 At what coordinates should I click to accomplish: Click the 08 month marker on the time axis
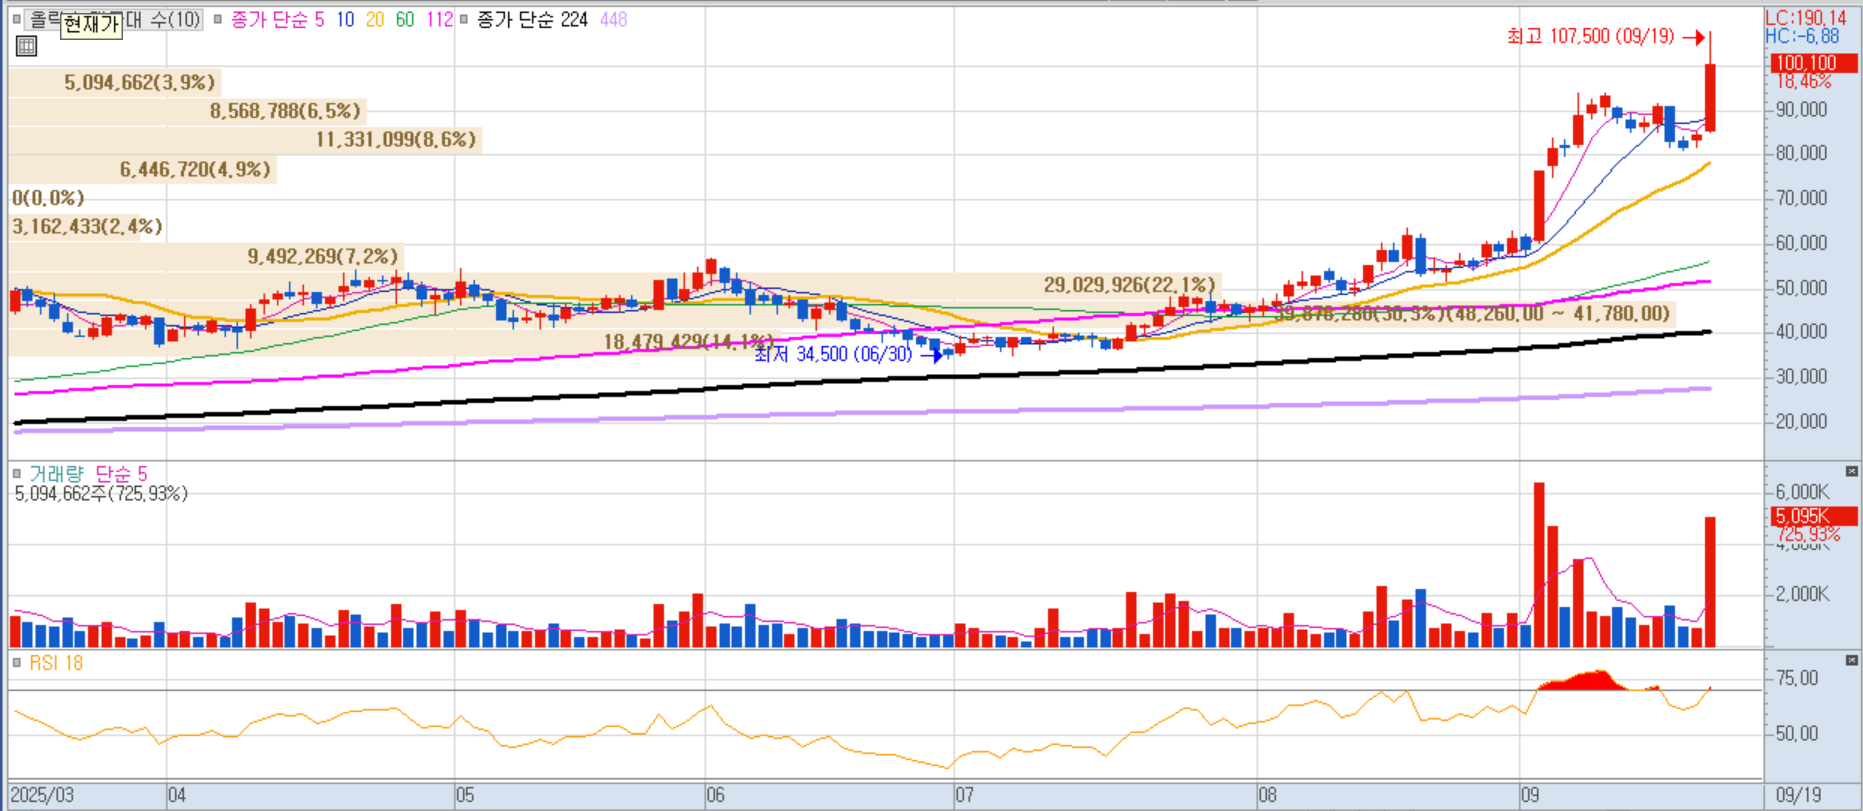[x=1267, y=796]
